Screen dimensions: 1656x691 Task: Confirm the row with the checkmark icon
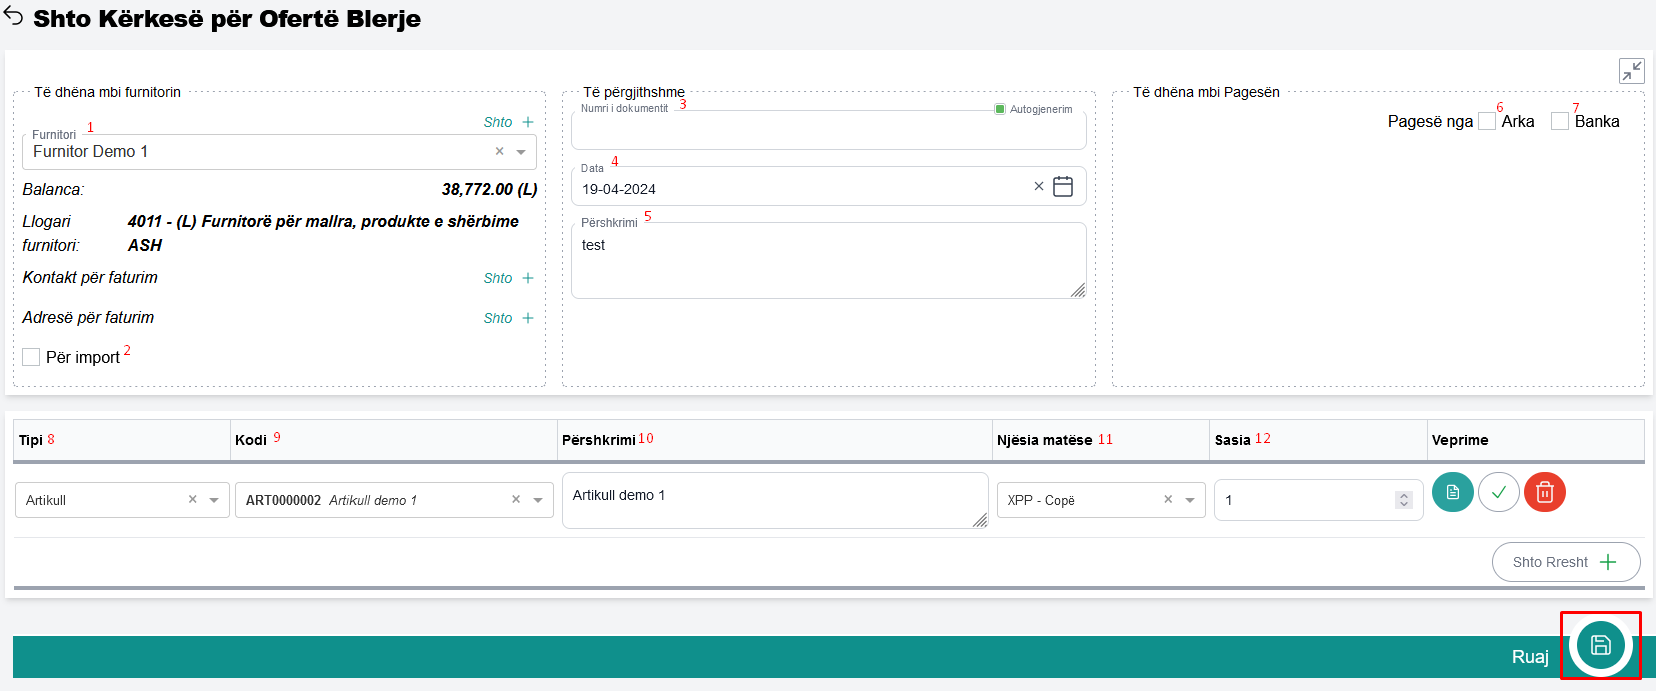[x=1498, y=492]
